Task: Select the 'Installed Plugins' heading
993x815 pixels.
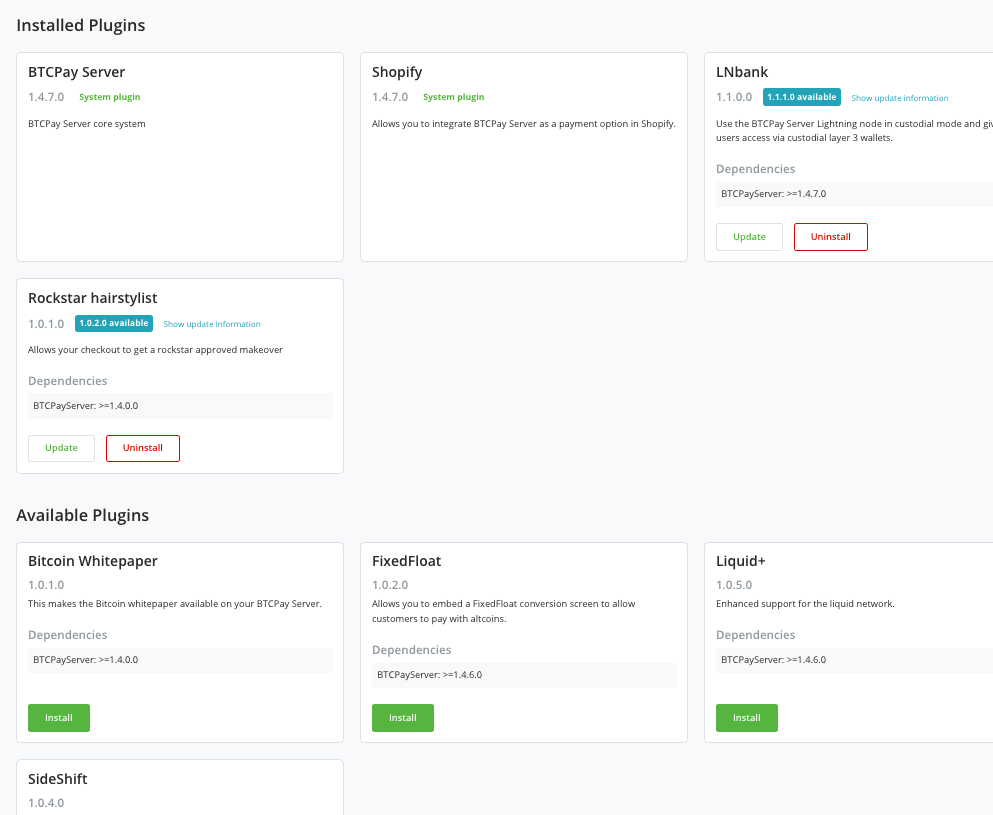Action: point(80,25)
